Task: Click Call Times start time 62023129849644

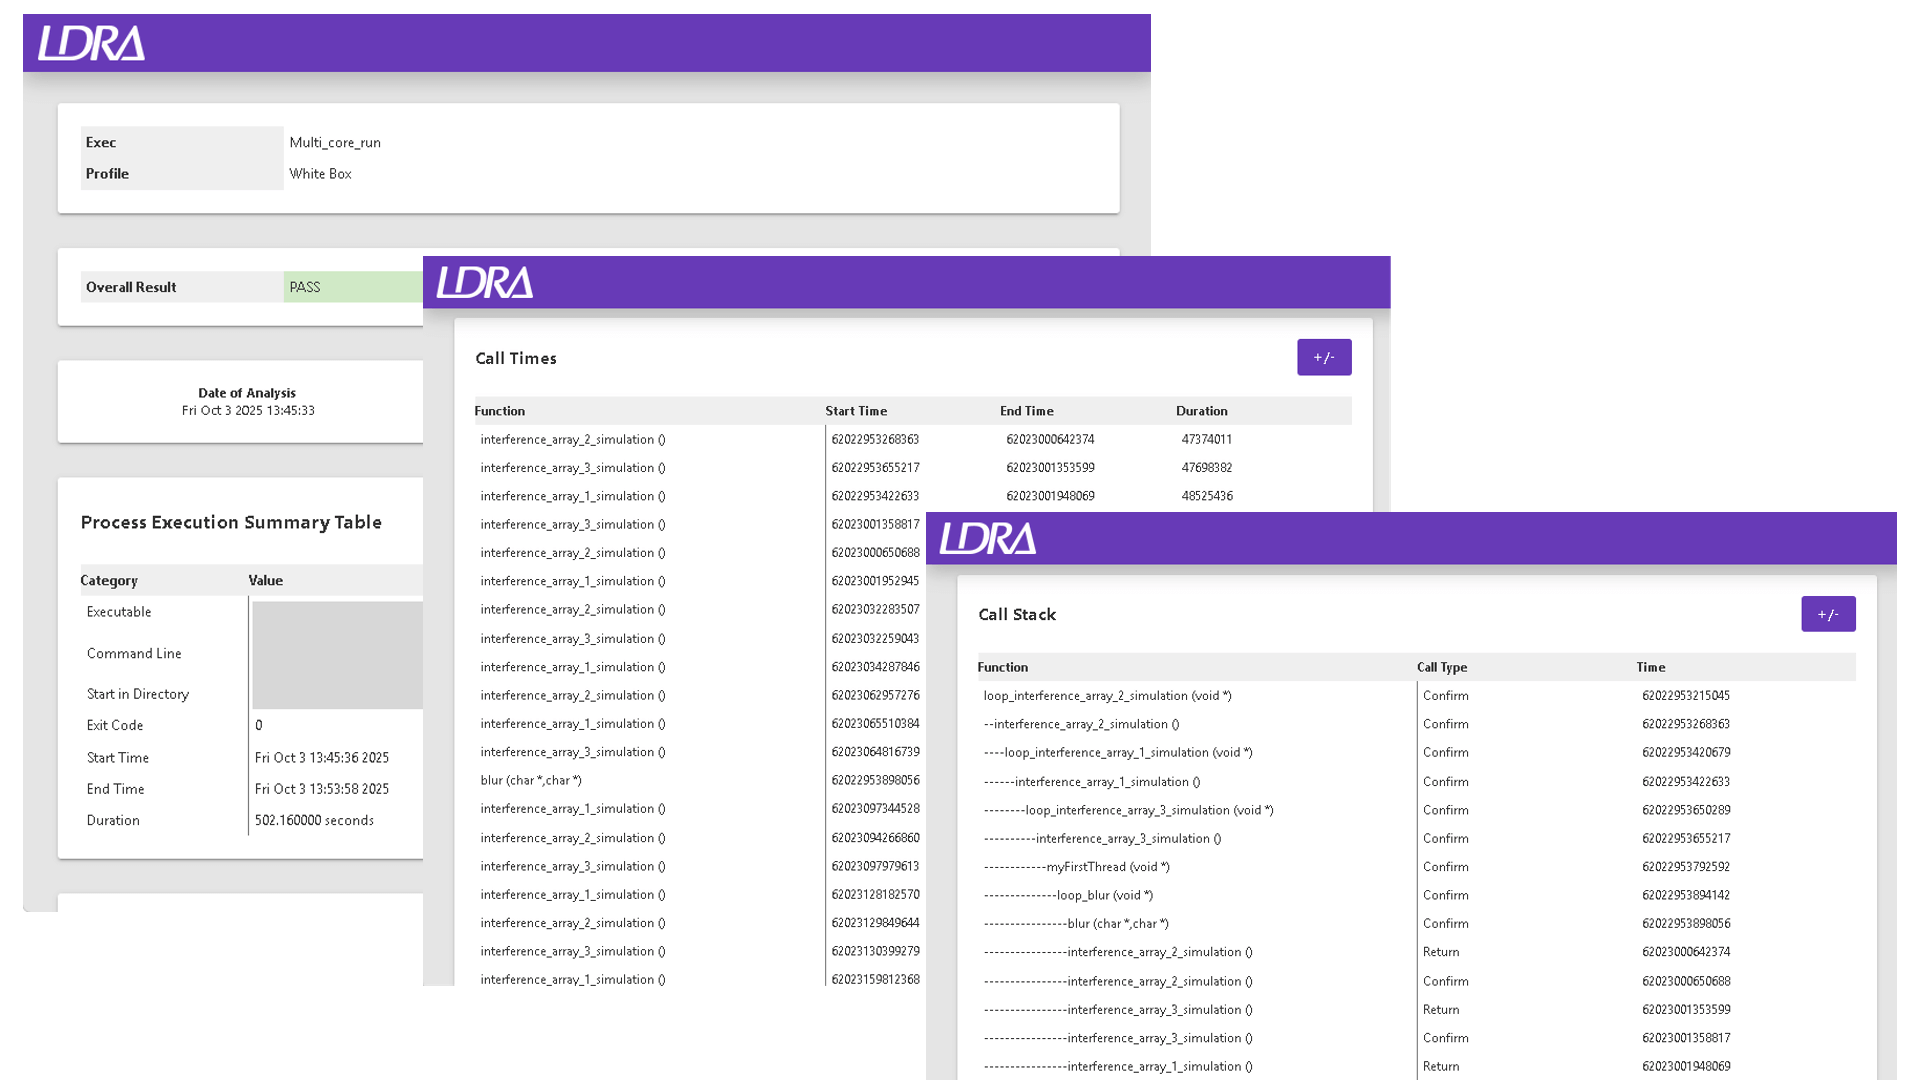Action: click(x=875, y=923)
